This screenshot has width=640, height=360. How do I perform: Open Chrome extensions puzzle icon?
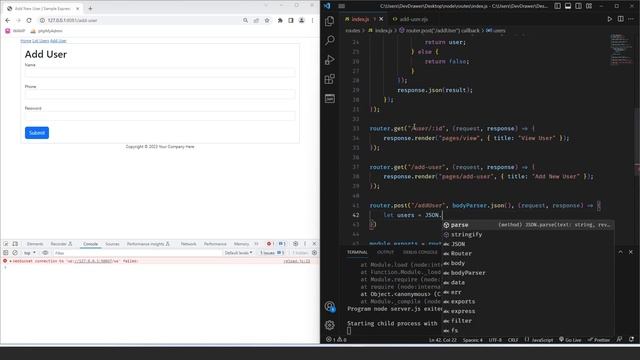[x=280, y=20]
